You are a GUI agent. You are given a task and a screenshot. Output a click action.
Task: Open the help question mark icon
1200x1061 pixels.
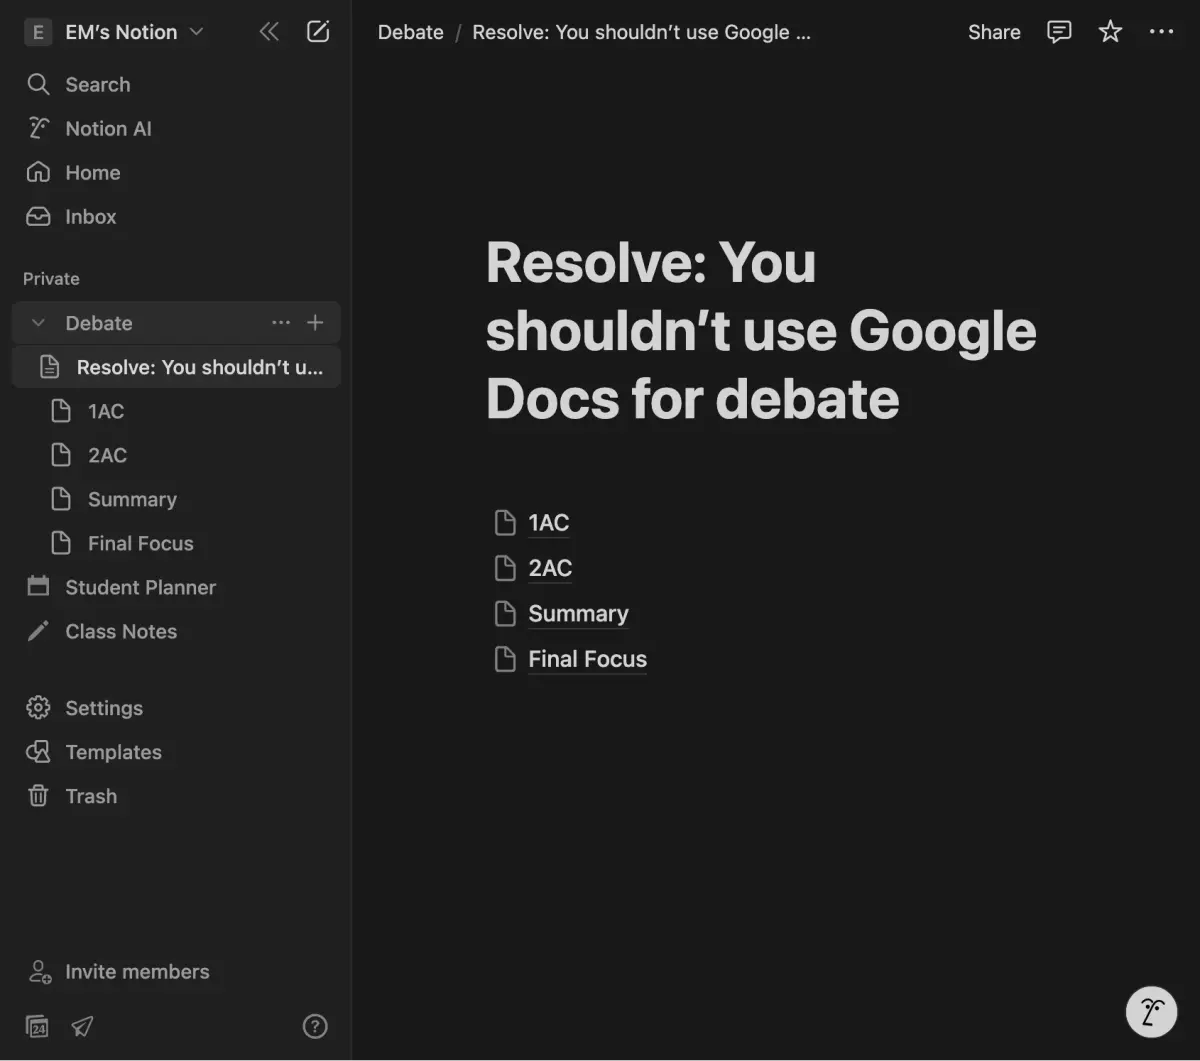pos(315,1026)
